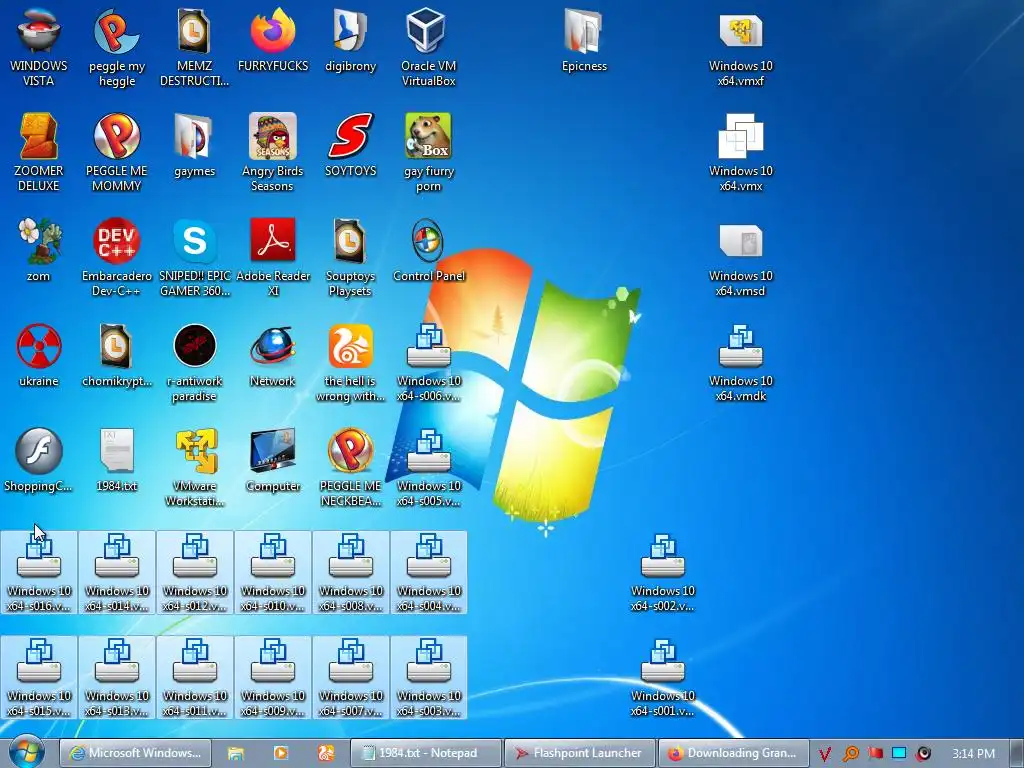Click the PEGGLE ME MOMMY icon
1024x768 pixels.
[x=116, y=152]
